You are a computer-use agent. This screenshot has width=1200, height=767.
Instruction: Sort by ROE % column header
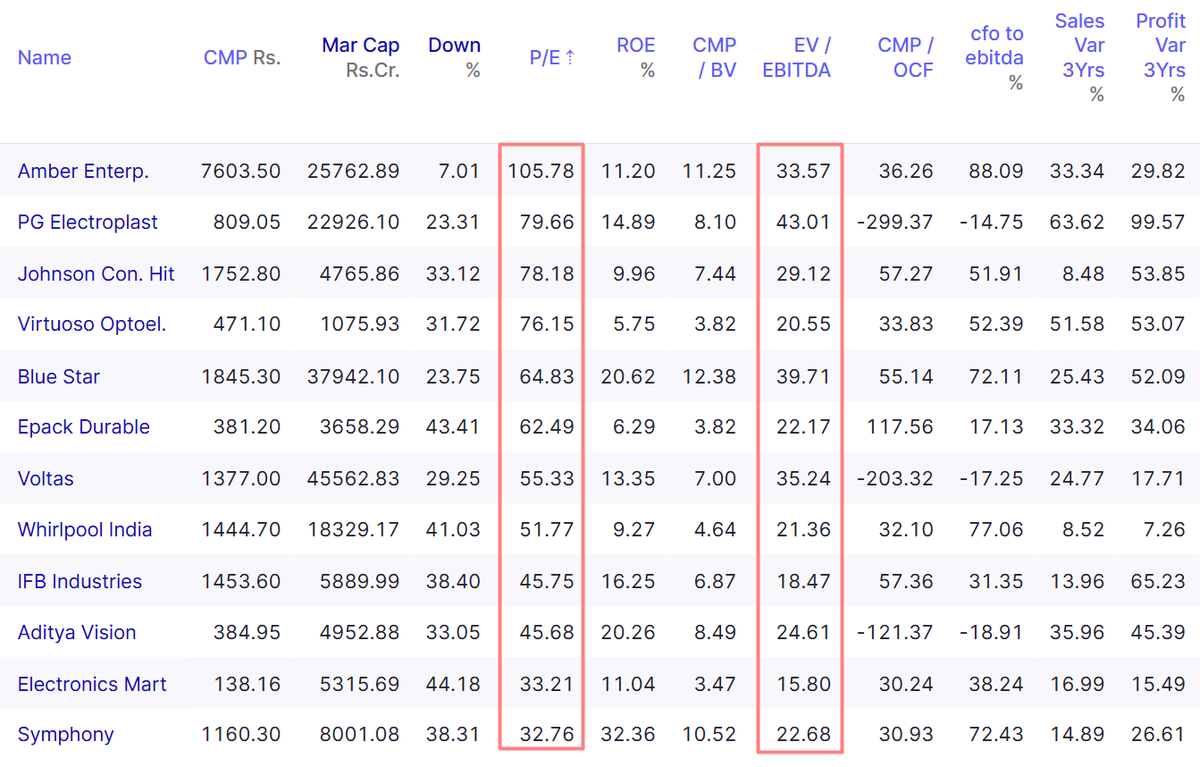coord(636,58)
